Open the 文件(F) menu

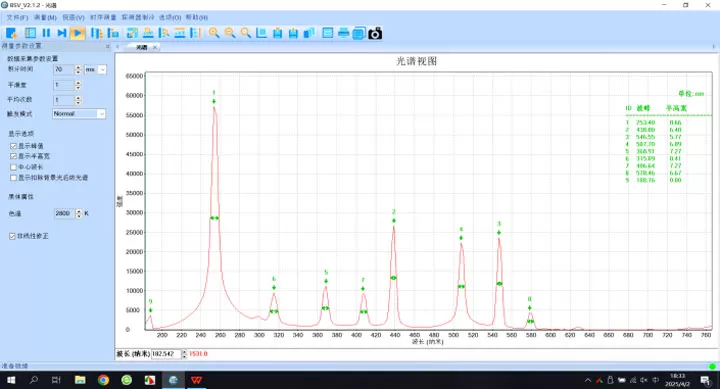[17, 17]
